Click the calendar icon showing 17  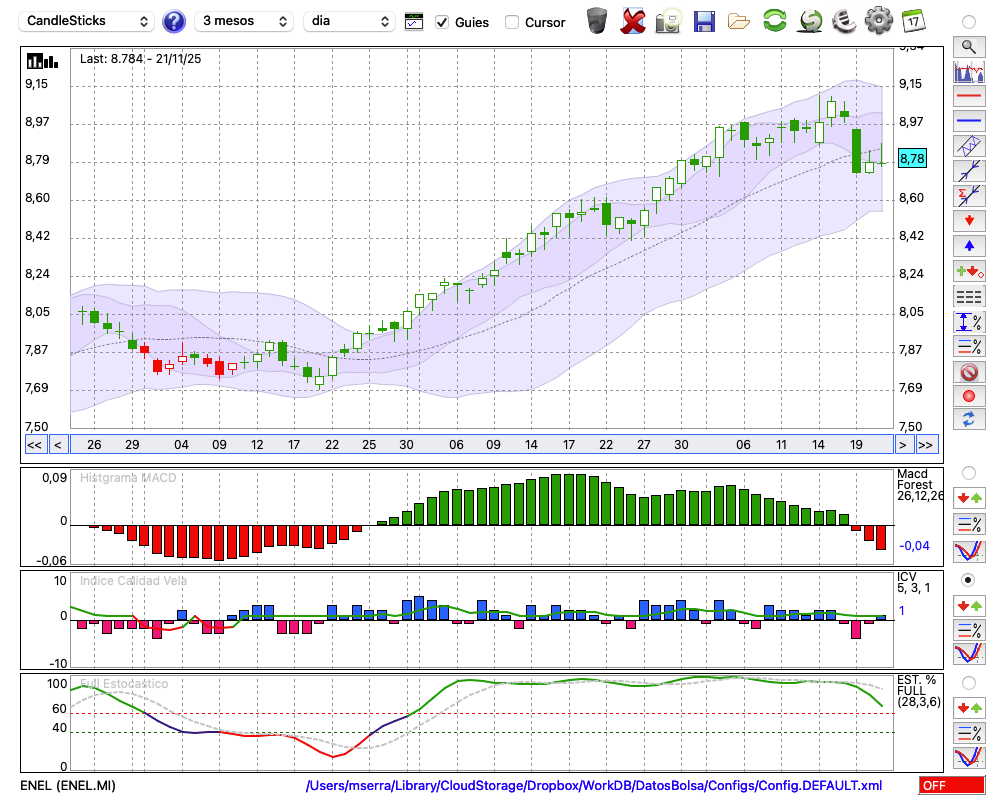(x=913, y=21)
